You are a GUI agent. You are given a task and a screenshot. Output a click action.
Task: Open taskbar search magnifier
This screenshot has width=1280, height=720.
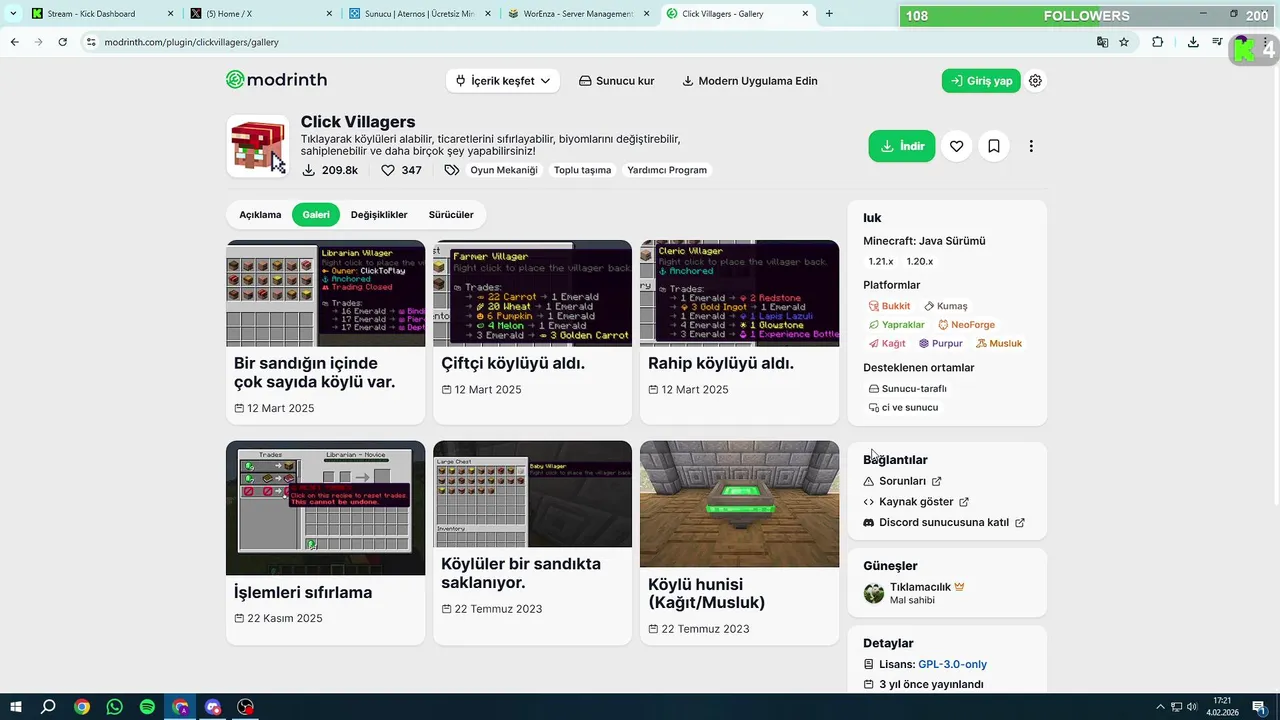[48, 707]
